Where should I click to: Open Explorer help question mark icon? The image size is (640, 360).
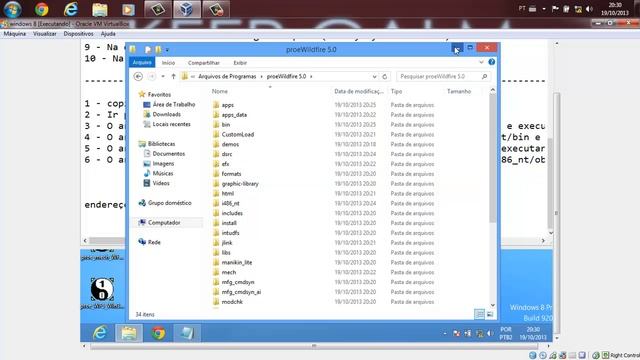pyautogui.click(x=491, y=62)
